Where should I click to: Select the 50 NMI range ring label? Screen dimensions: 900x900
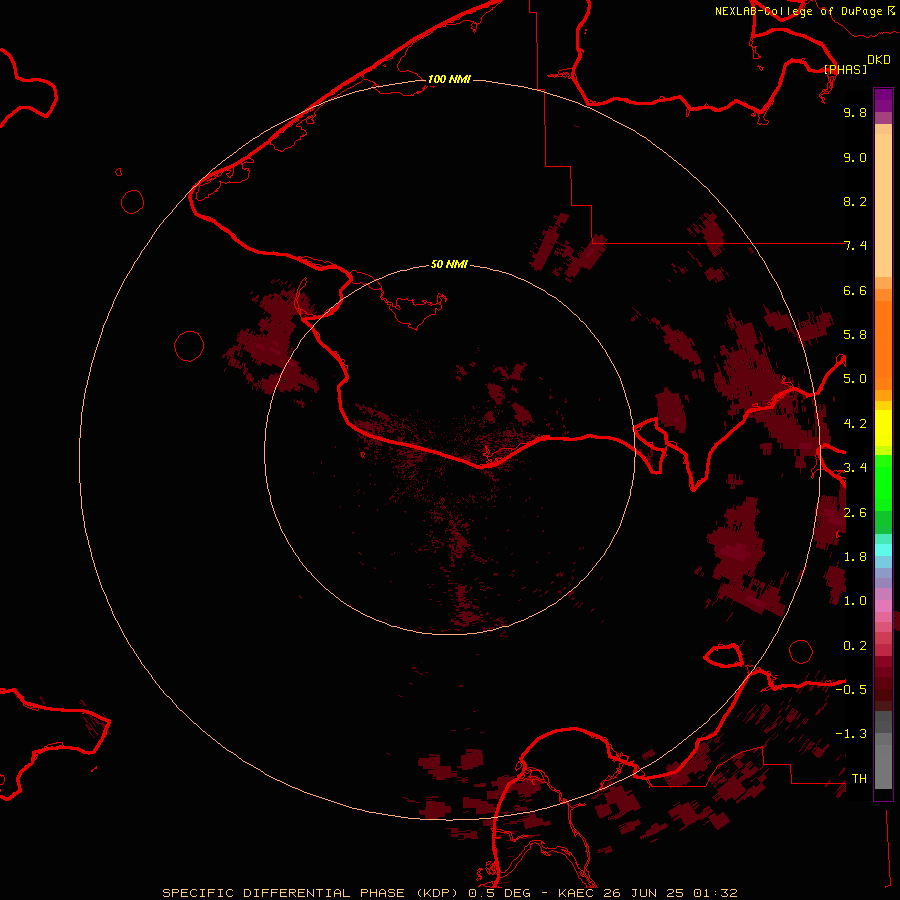click(x=449, y=264)
